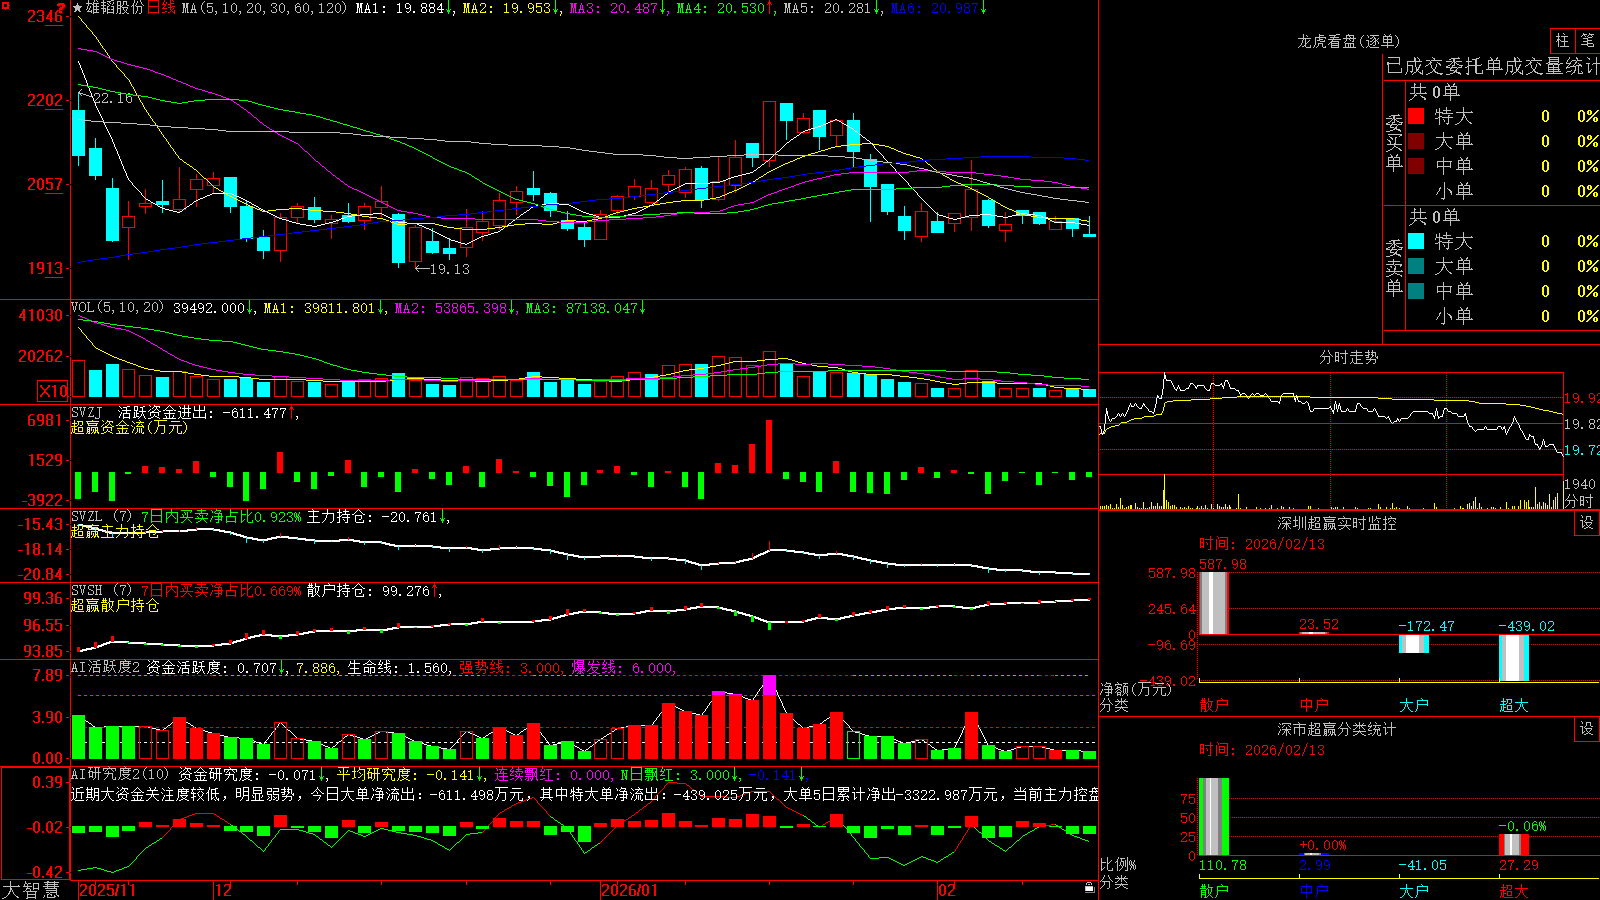Click the AI活跃度2 indicator name
Image resolution: width=1600 pixels, height=900 pixels.
coord(107,667)
